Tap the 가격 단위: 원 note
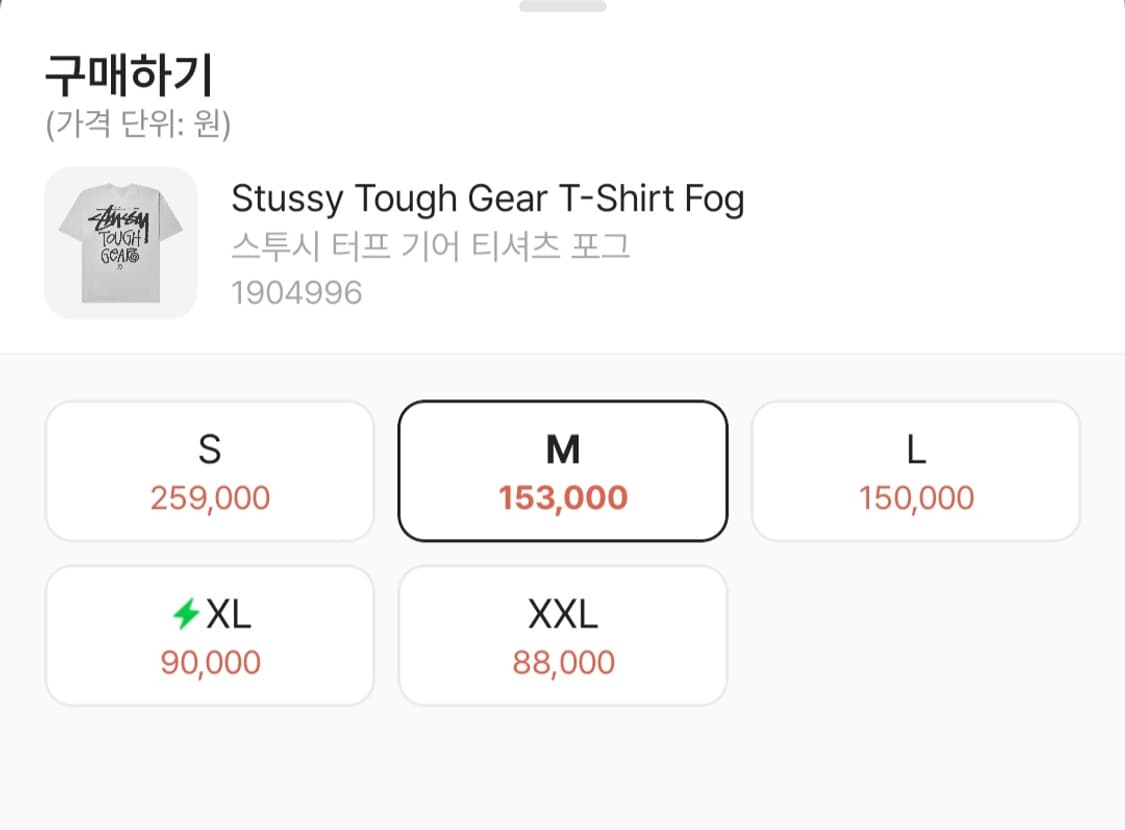 coord(139,125)
